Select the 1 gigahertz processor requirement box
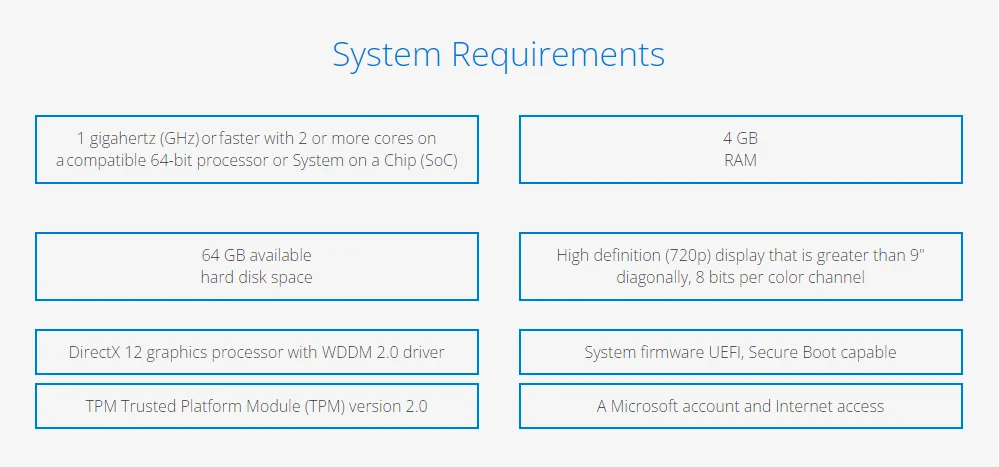The image size is (999, 467). 257,149
